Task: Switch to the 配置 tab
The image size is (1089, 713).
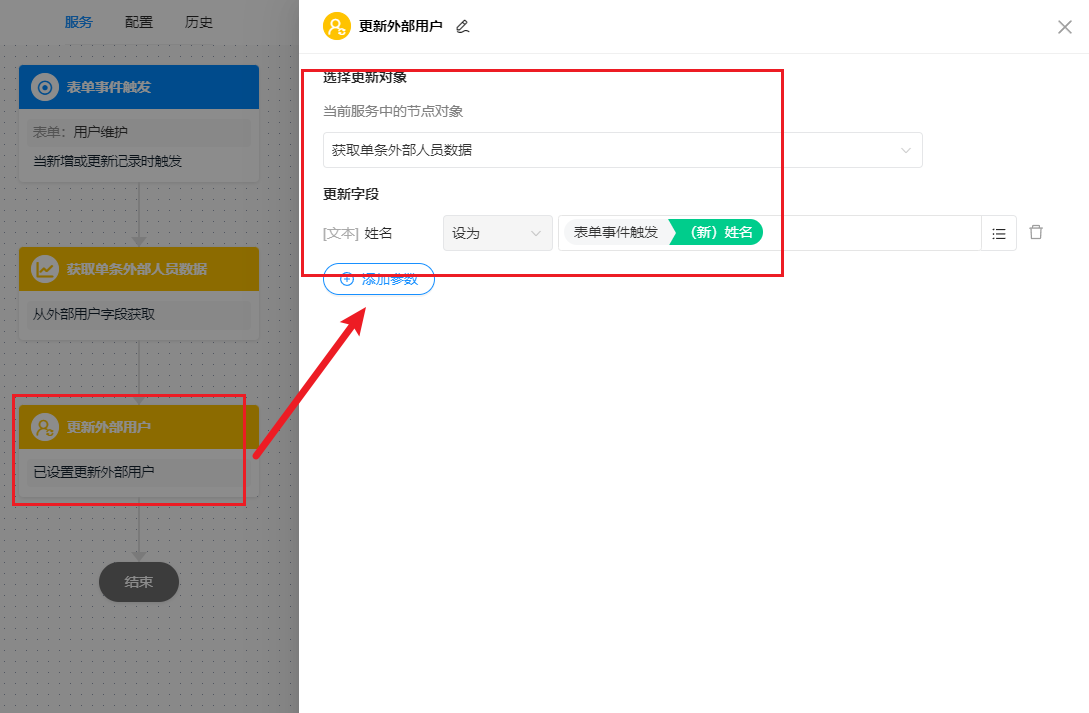Action: click(x=138, y=21)
